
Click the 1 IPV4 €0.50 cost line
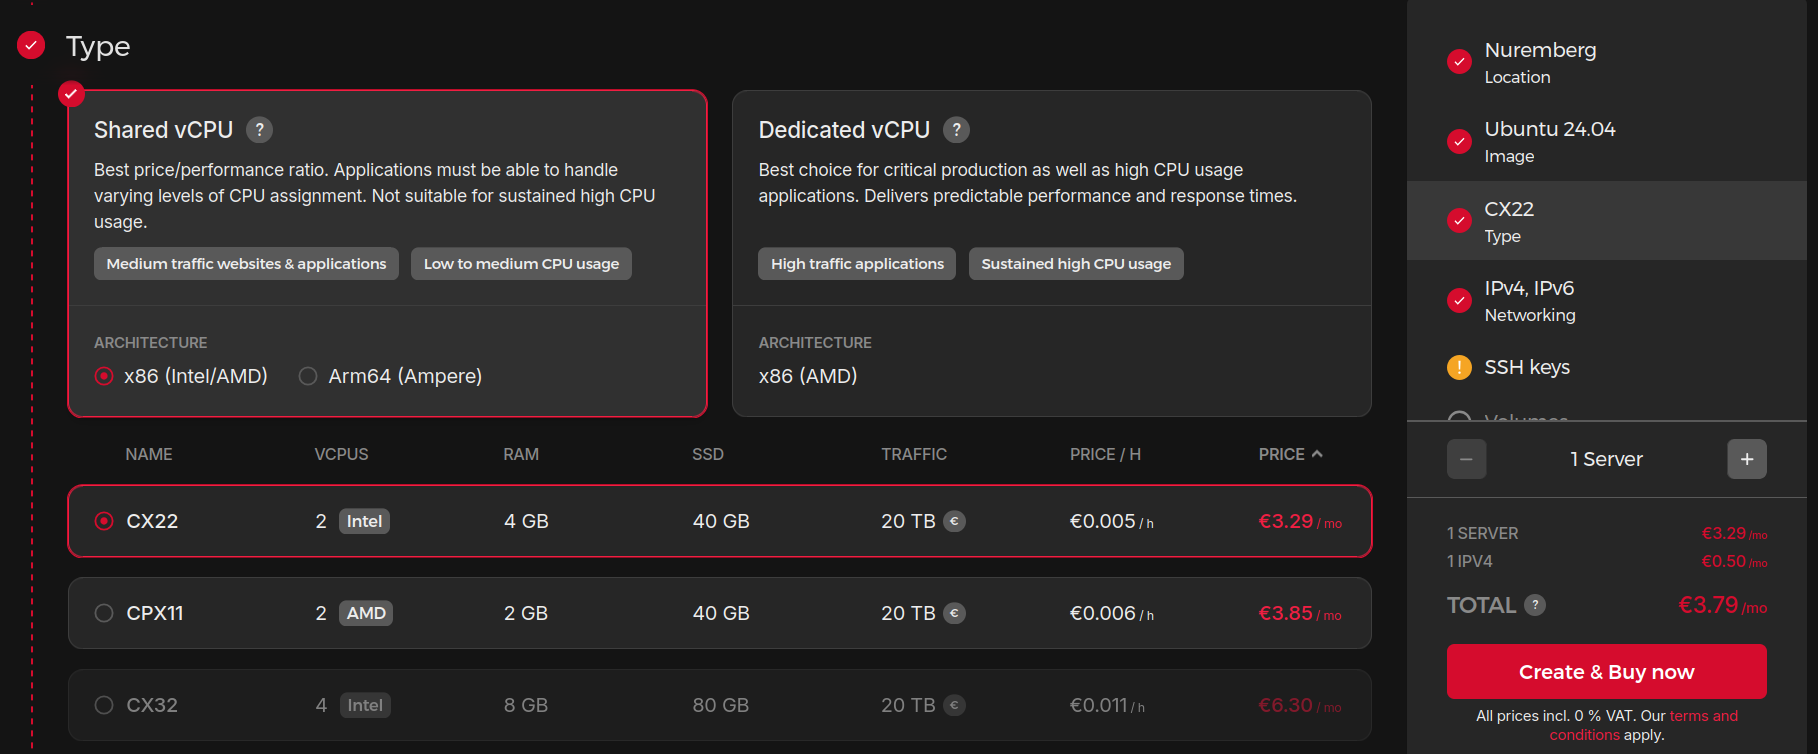(x=1606, y=561)
